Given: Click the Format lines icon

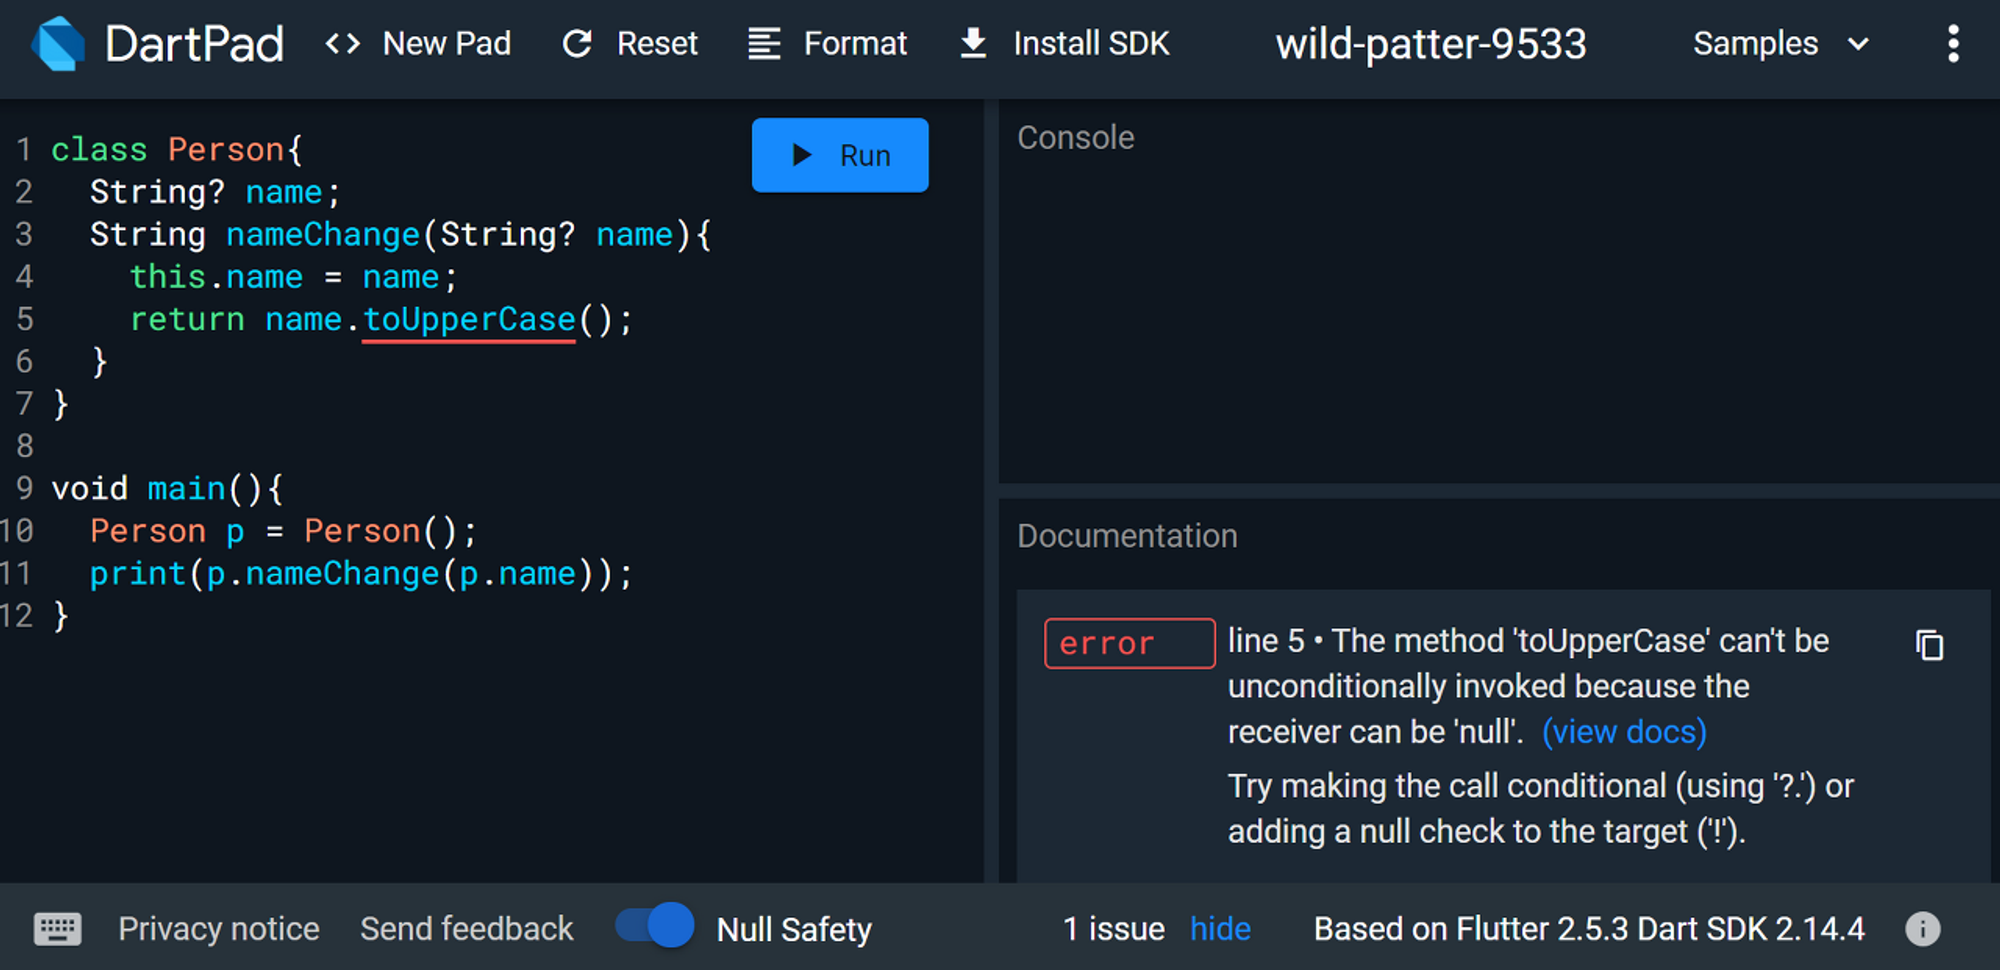Looking at the screenshot, I should pos(764,44).
